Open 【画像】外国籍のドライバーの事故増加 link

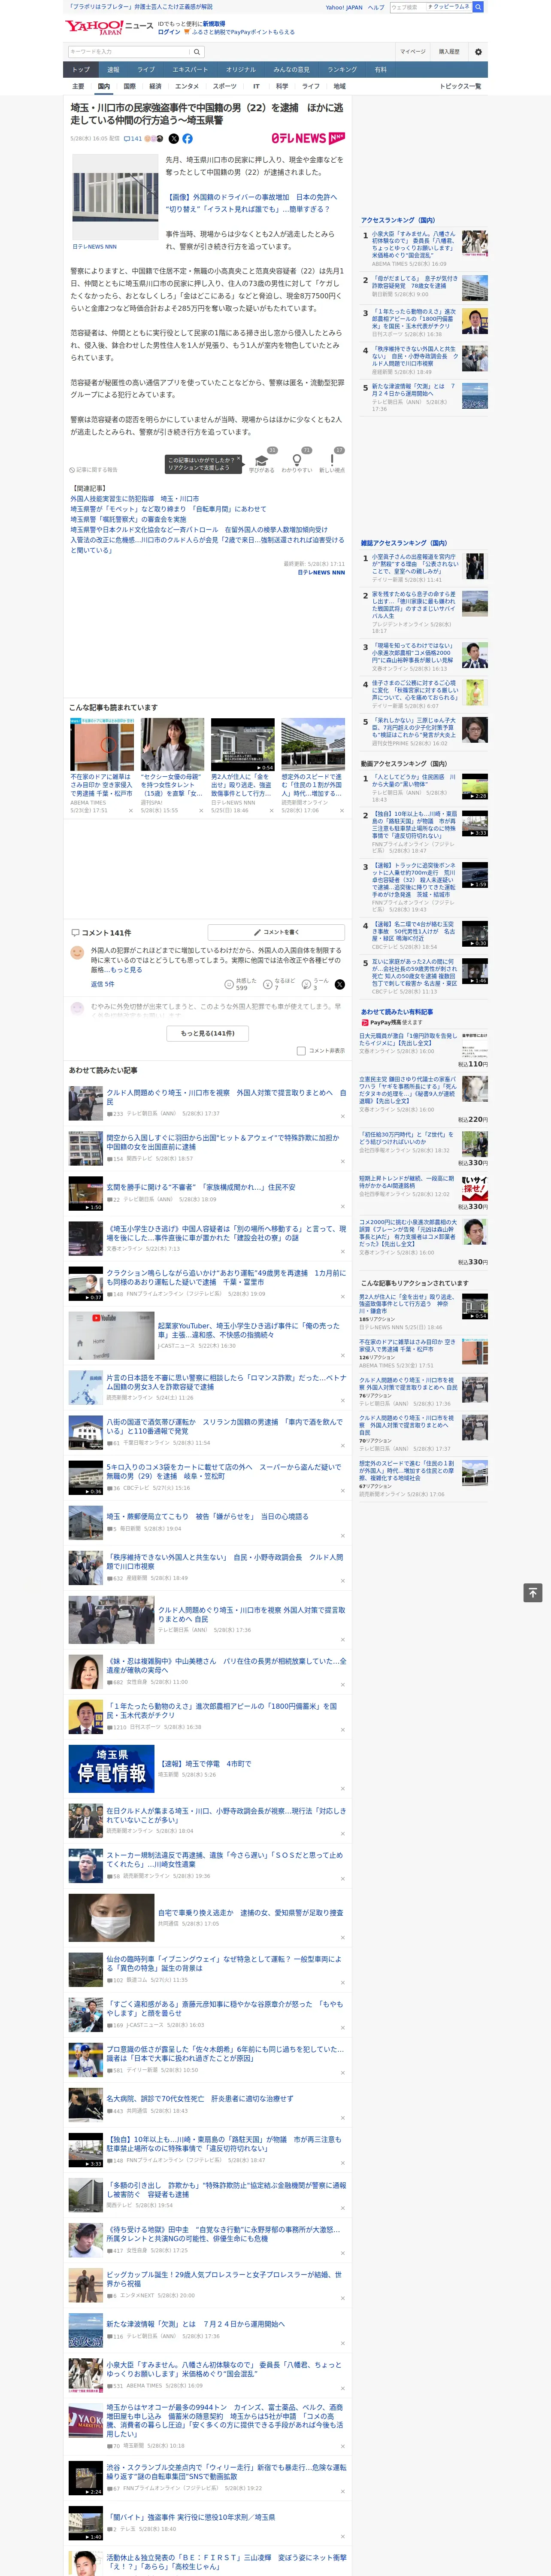[251, 203]
